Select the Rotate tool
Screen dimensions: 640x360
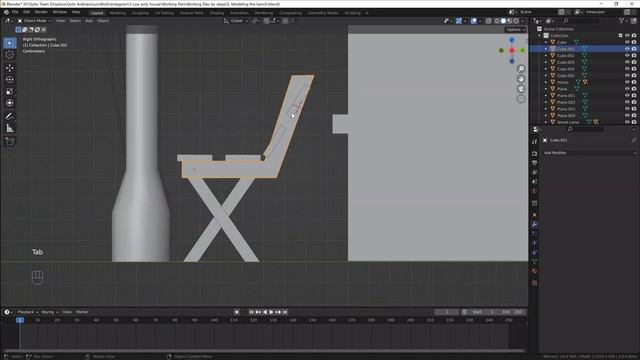(x=10, y=80)
